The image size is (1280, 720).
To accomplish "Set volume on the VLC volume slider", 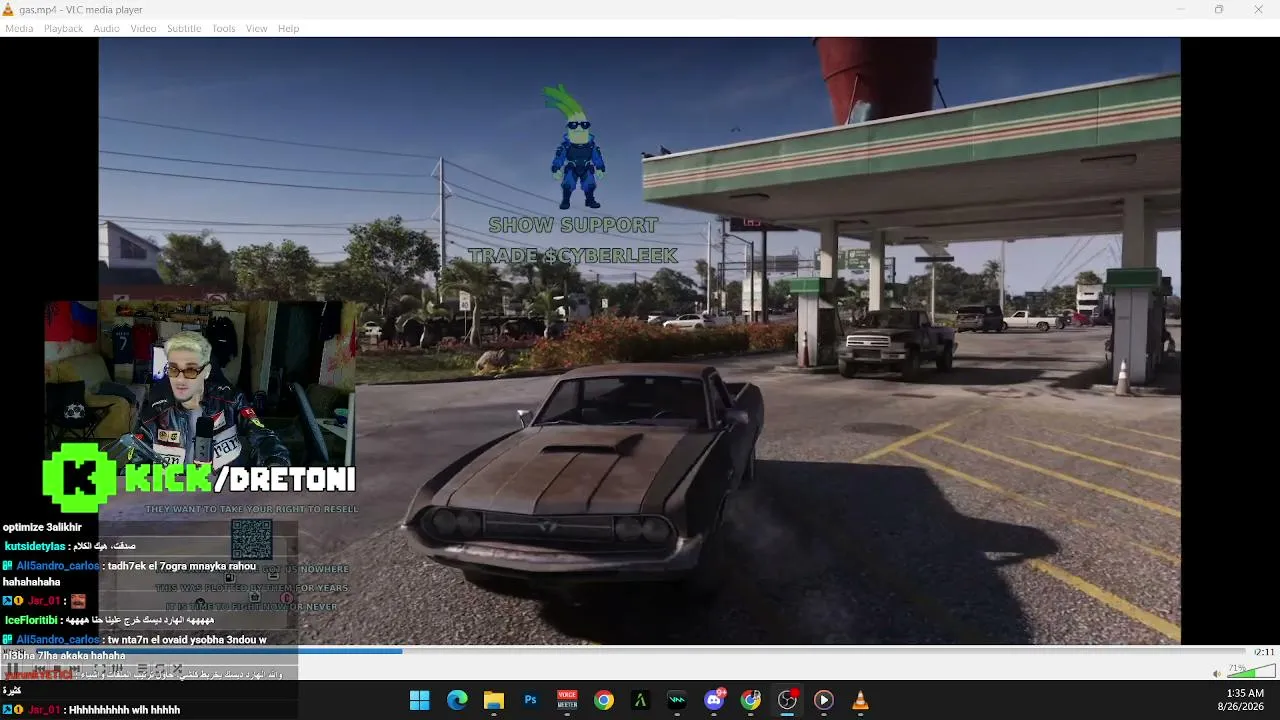I will pos(1252,671).
